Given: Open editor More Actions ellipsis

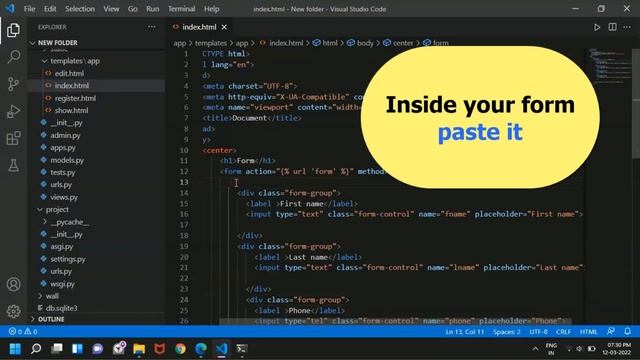Looking at the screenshot, I should click(627, 27).
